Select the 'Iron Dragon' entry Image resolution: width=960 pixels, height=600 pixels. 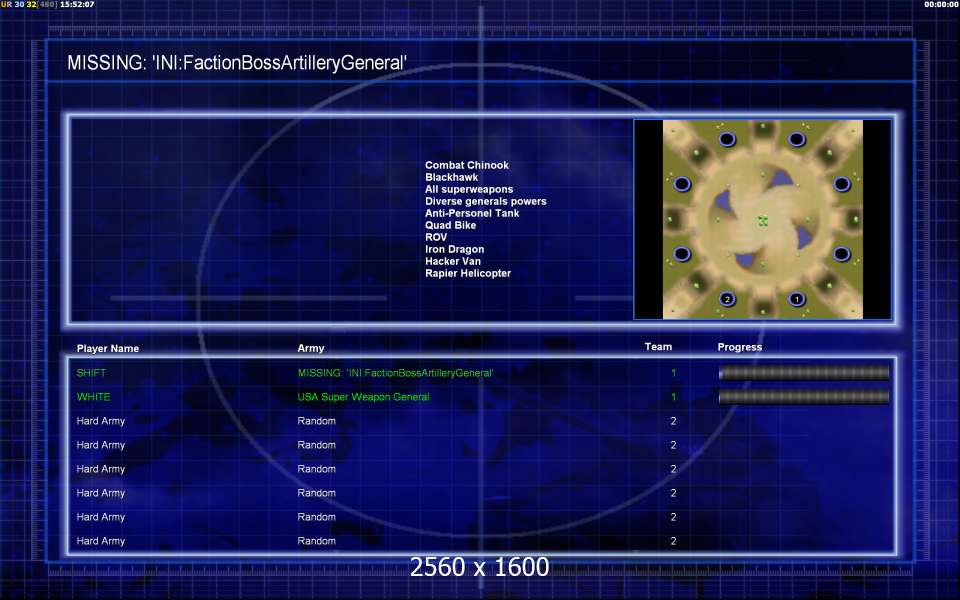pos(454,249)
